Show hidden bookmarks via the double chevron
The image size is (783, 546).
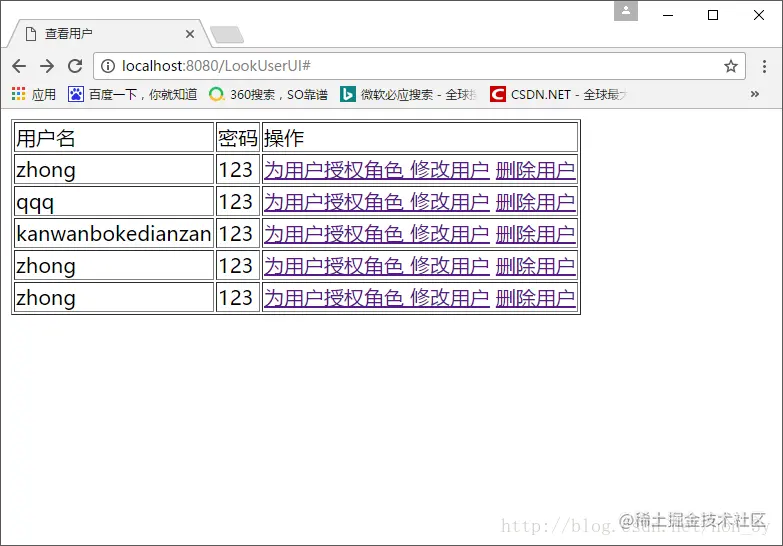coord(755,94)
